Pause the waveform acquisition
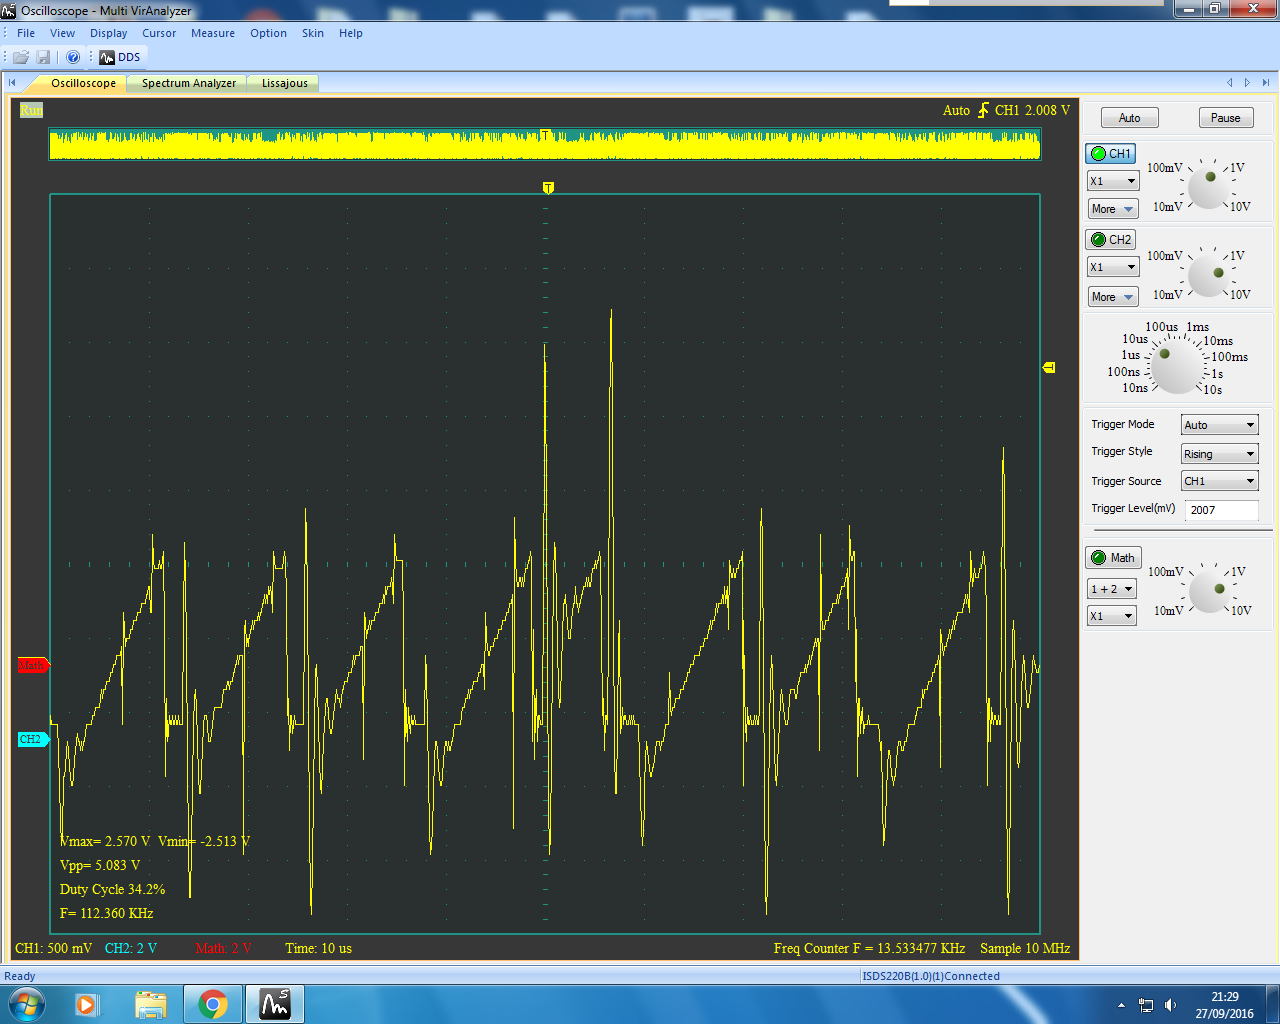Viewport: 1280px width, 1024px height. [x=1226, y=118]
